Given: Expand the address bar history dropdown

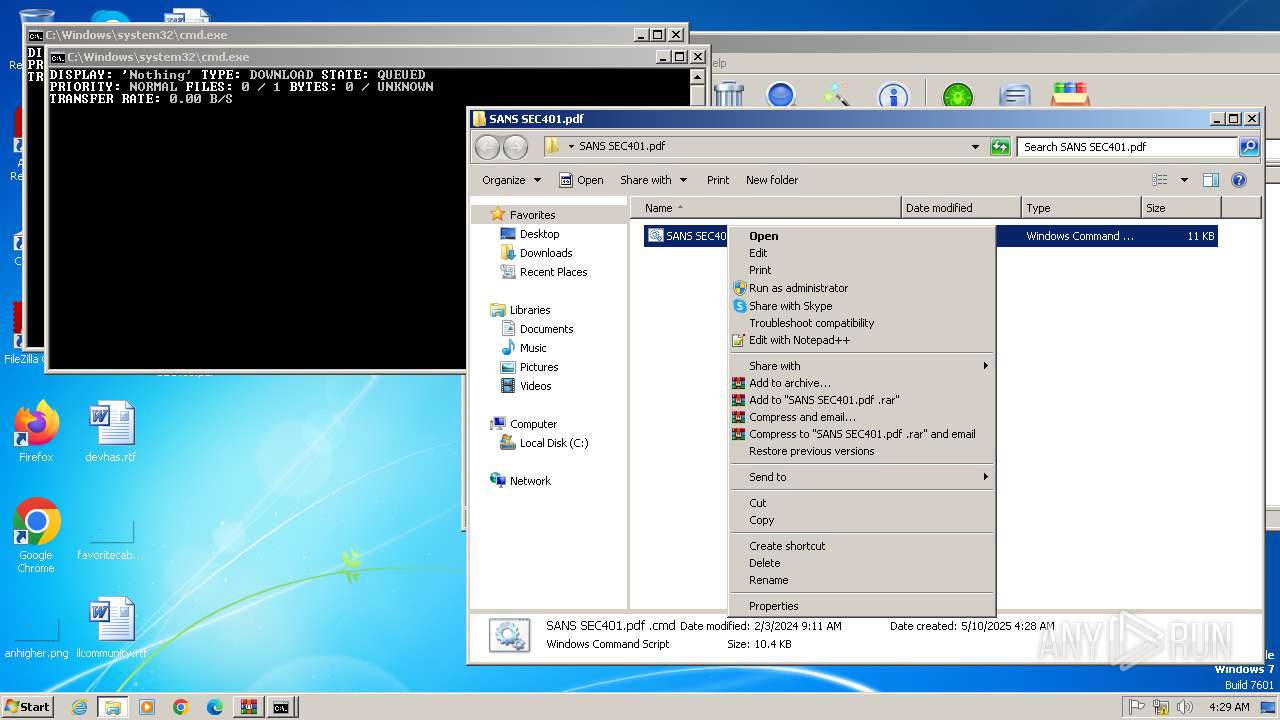Looking at the screenshot, I should [975, 147].
